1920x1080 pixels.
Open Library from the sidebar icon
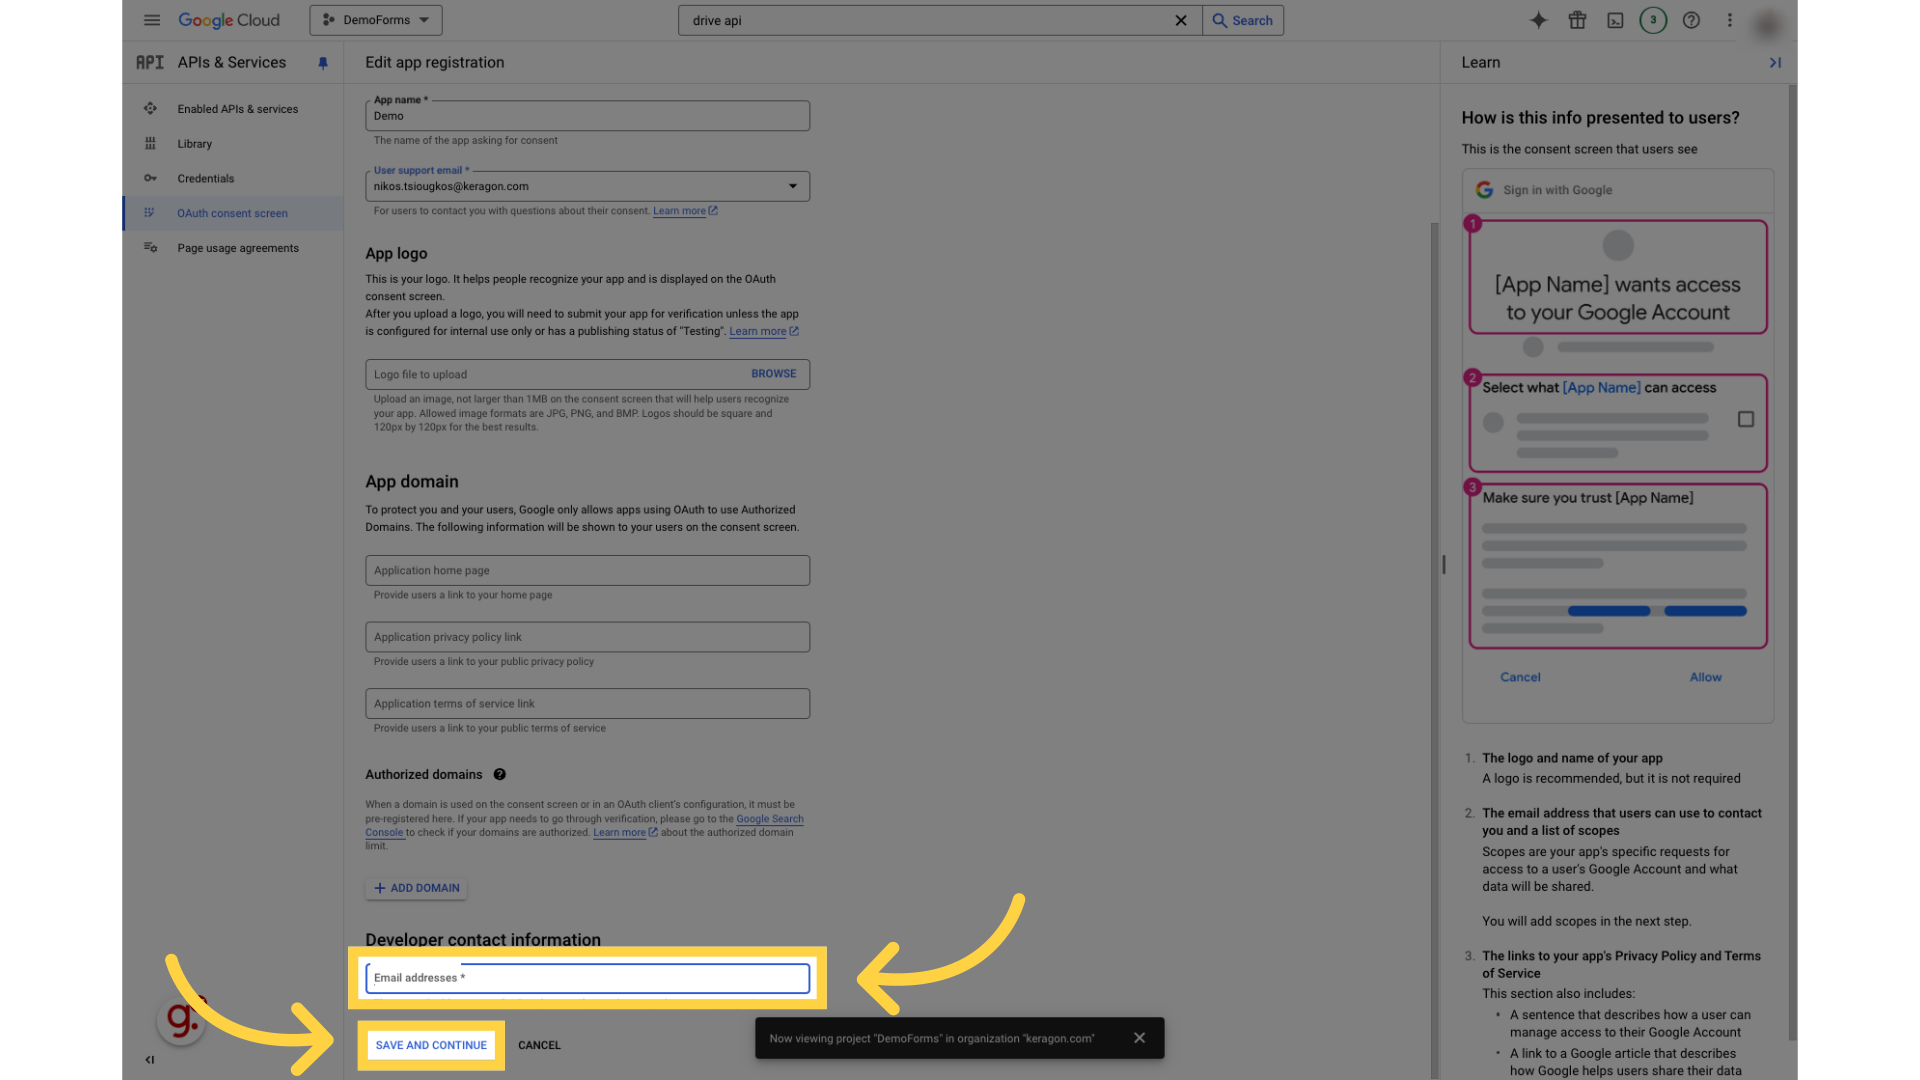coord(150,143)
